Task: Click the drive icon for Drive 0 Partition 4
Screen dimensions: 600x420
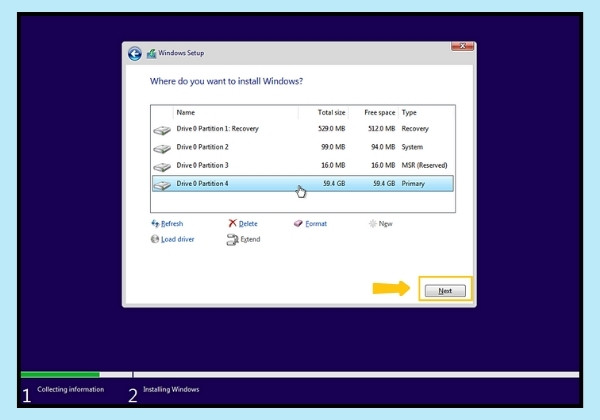Action: tap(162, 185)
